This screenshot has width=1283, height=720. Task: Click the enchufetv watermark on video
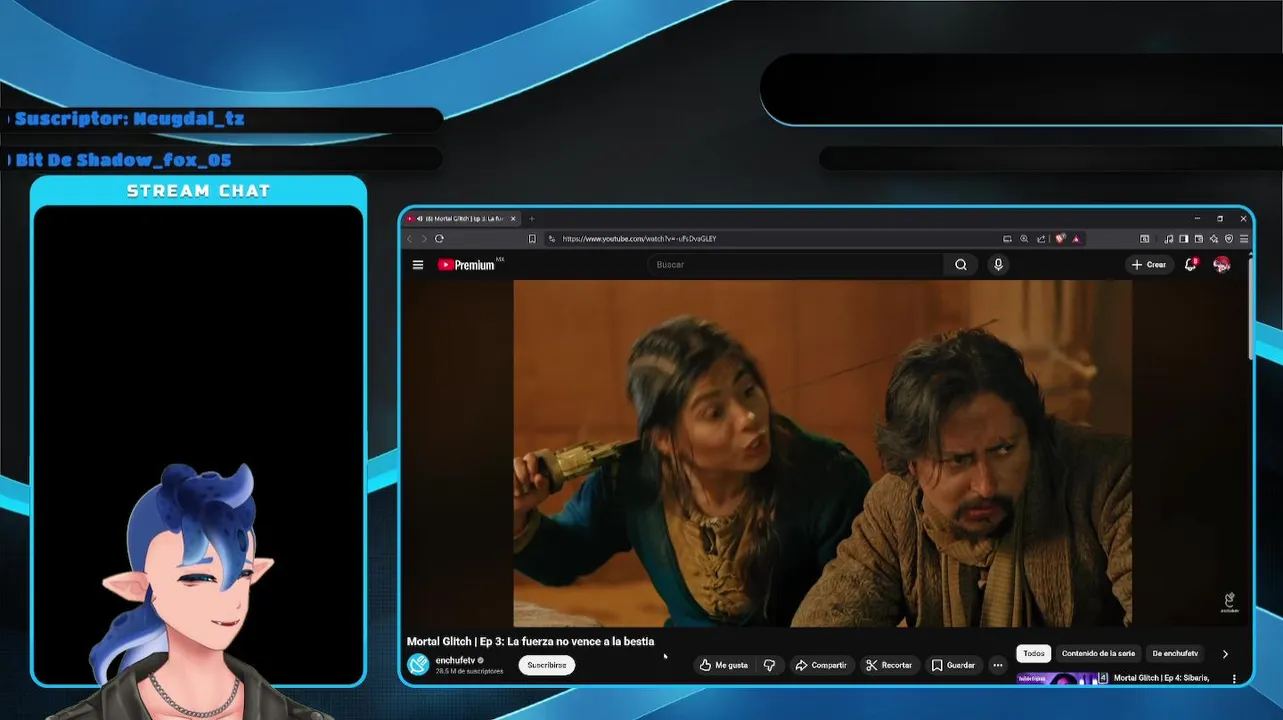click(1229, 602)
